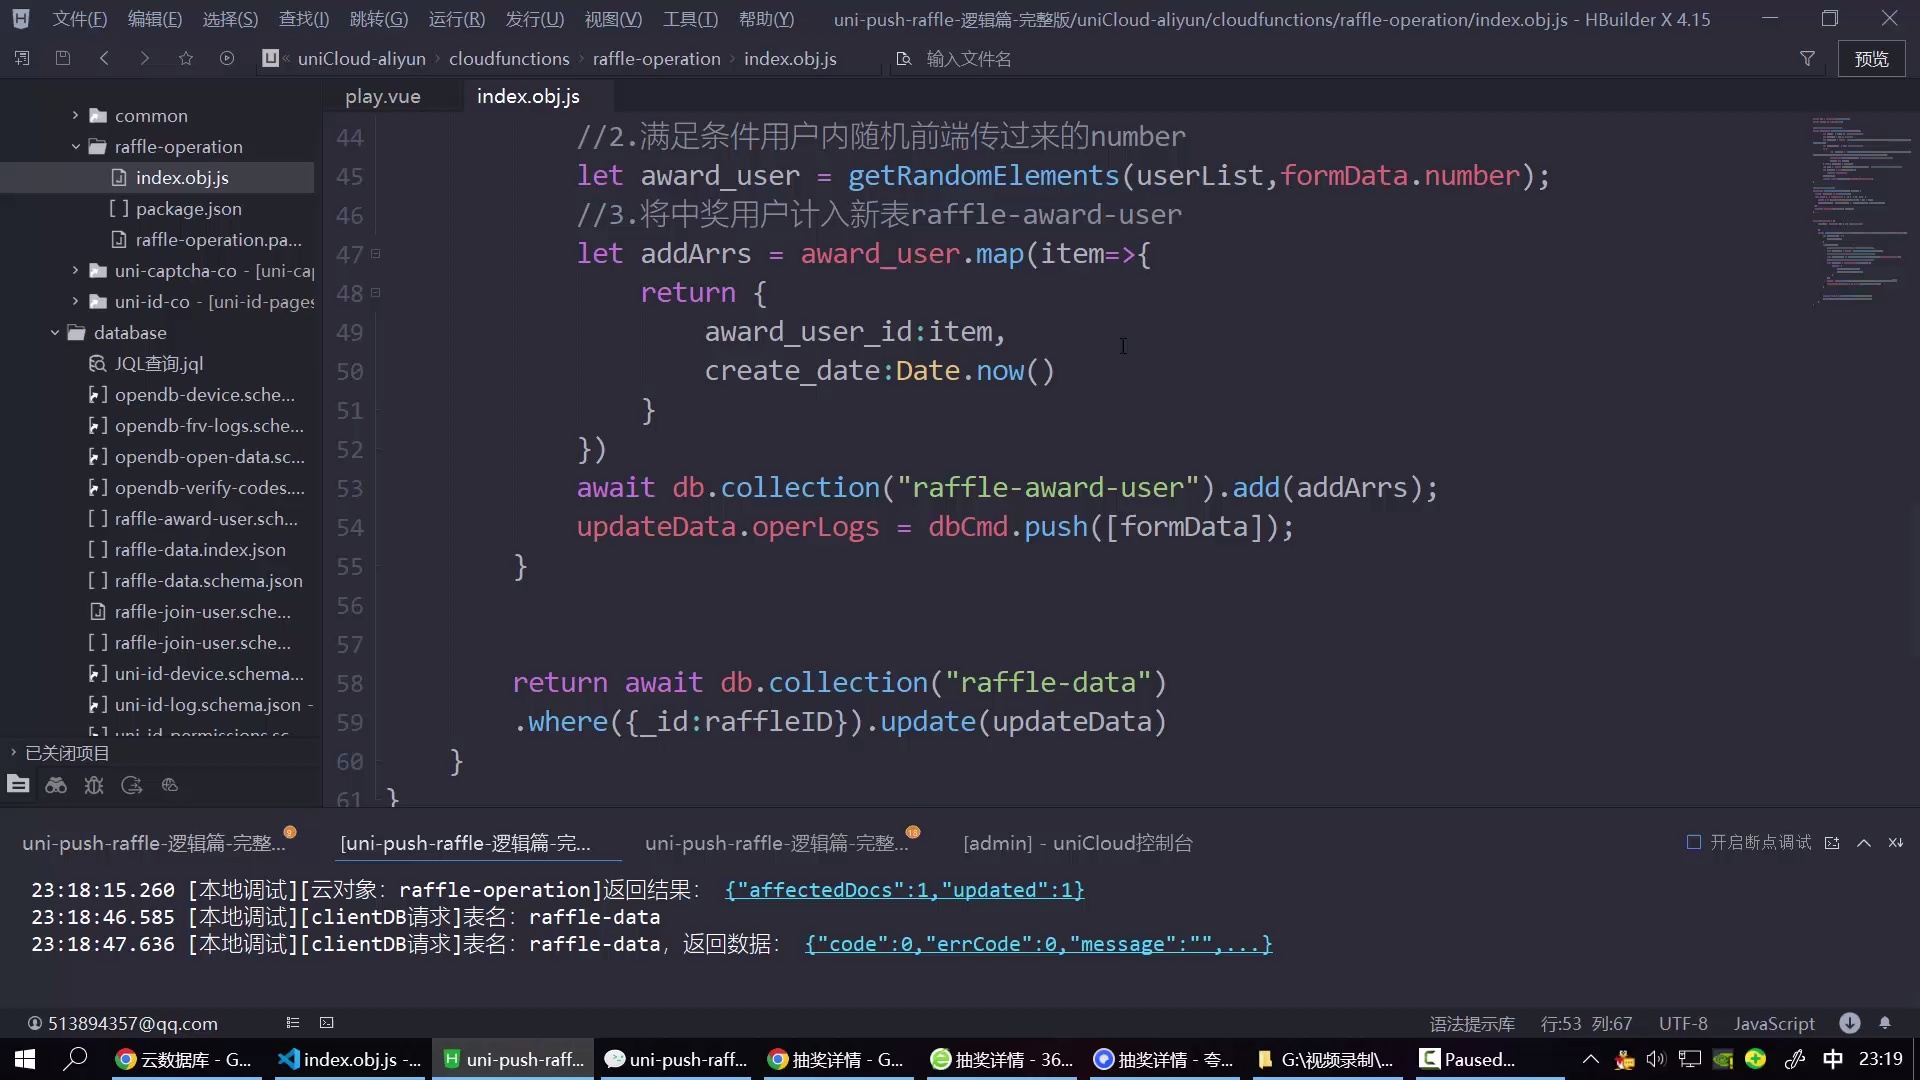Toggle code fold on line 48
Screen dimensions: 1920x1080
click(x=376, y=293)
